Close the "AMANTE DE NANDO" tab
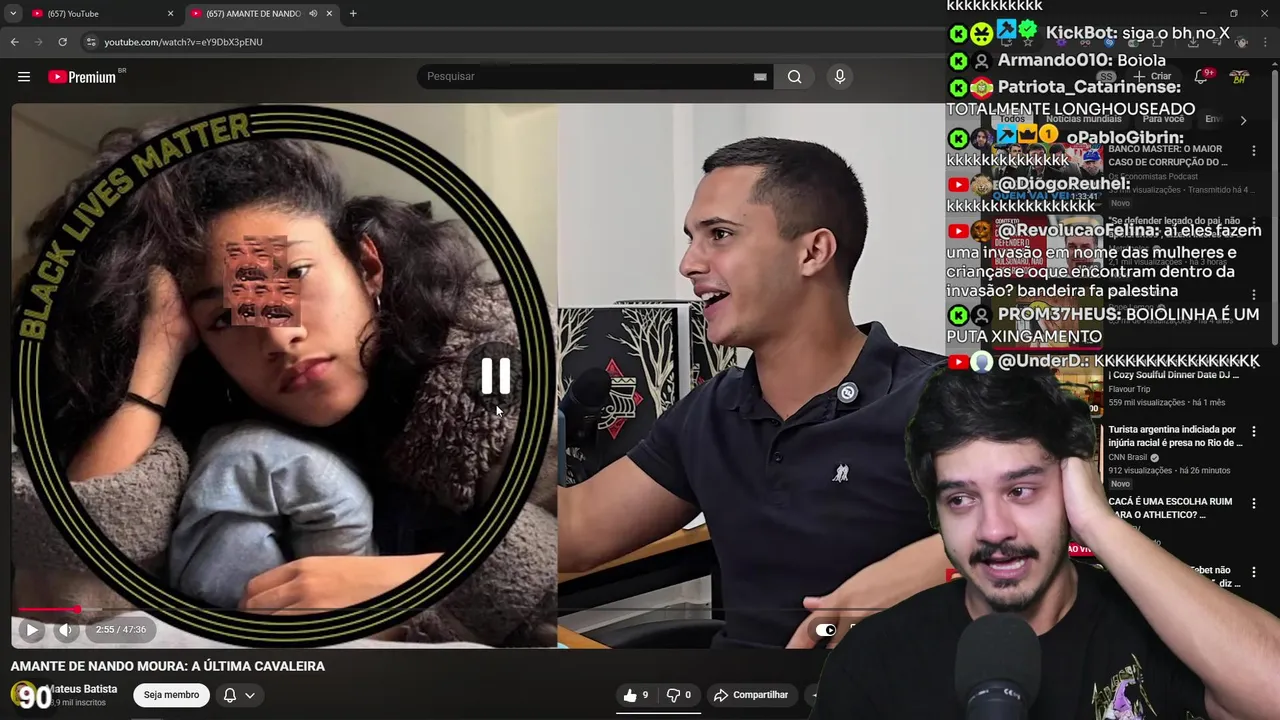The image size is (1280, 720). pos(329,13)
